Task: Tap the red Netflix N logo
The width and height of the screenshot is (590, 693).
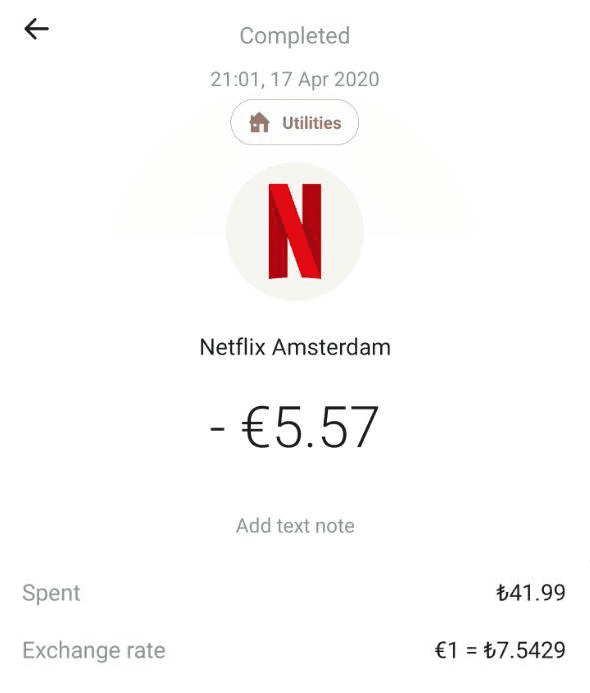Action: [x=295, y=231]
